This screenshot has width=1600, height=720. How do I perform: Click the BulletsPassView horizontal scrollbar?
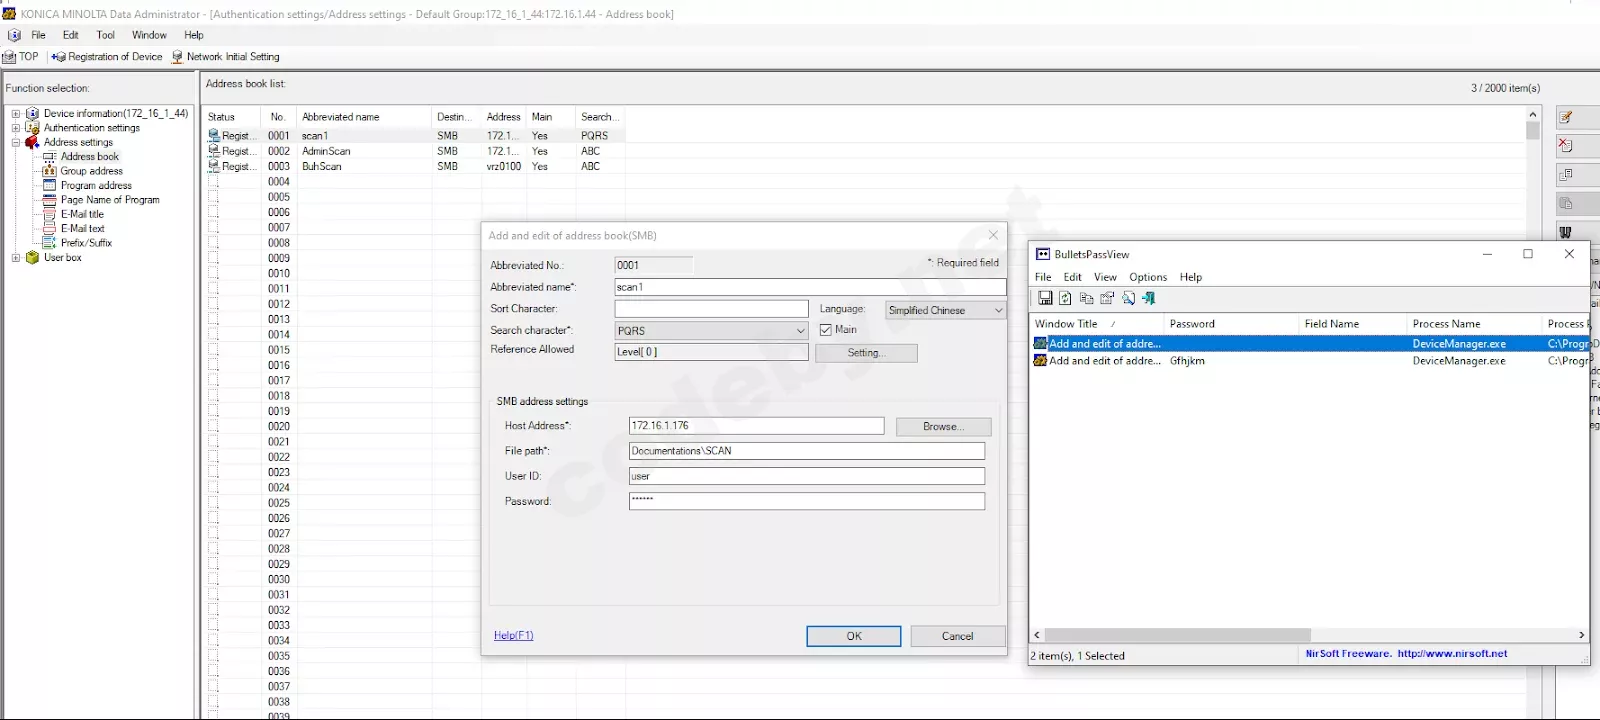click(1177, 635)
